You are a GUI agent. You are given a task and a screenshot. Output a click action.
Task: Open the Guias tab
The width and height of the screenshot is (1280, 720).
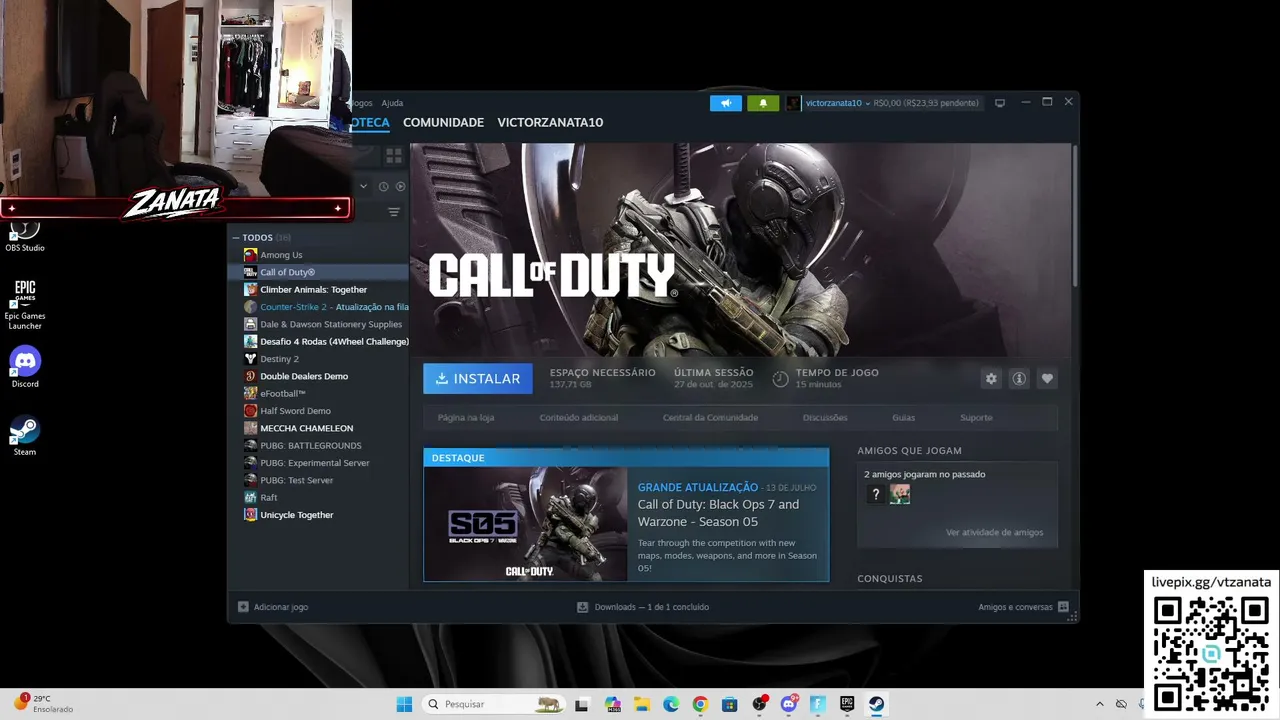click(x=903, y=418)
